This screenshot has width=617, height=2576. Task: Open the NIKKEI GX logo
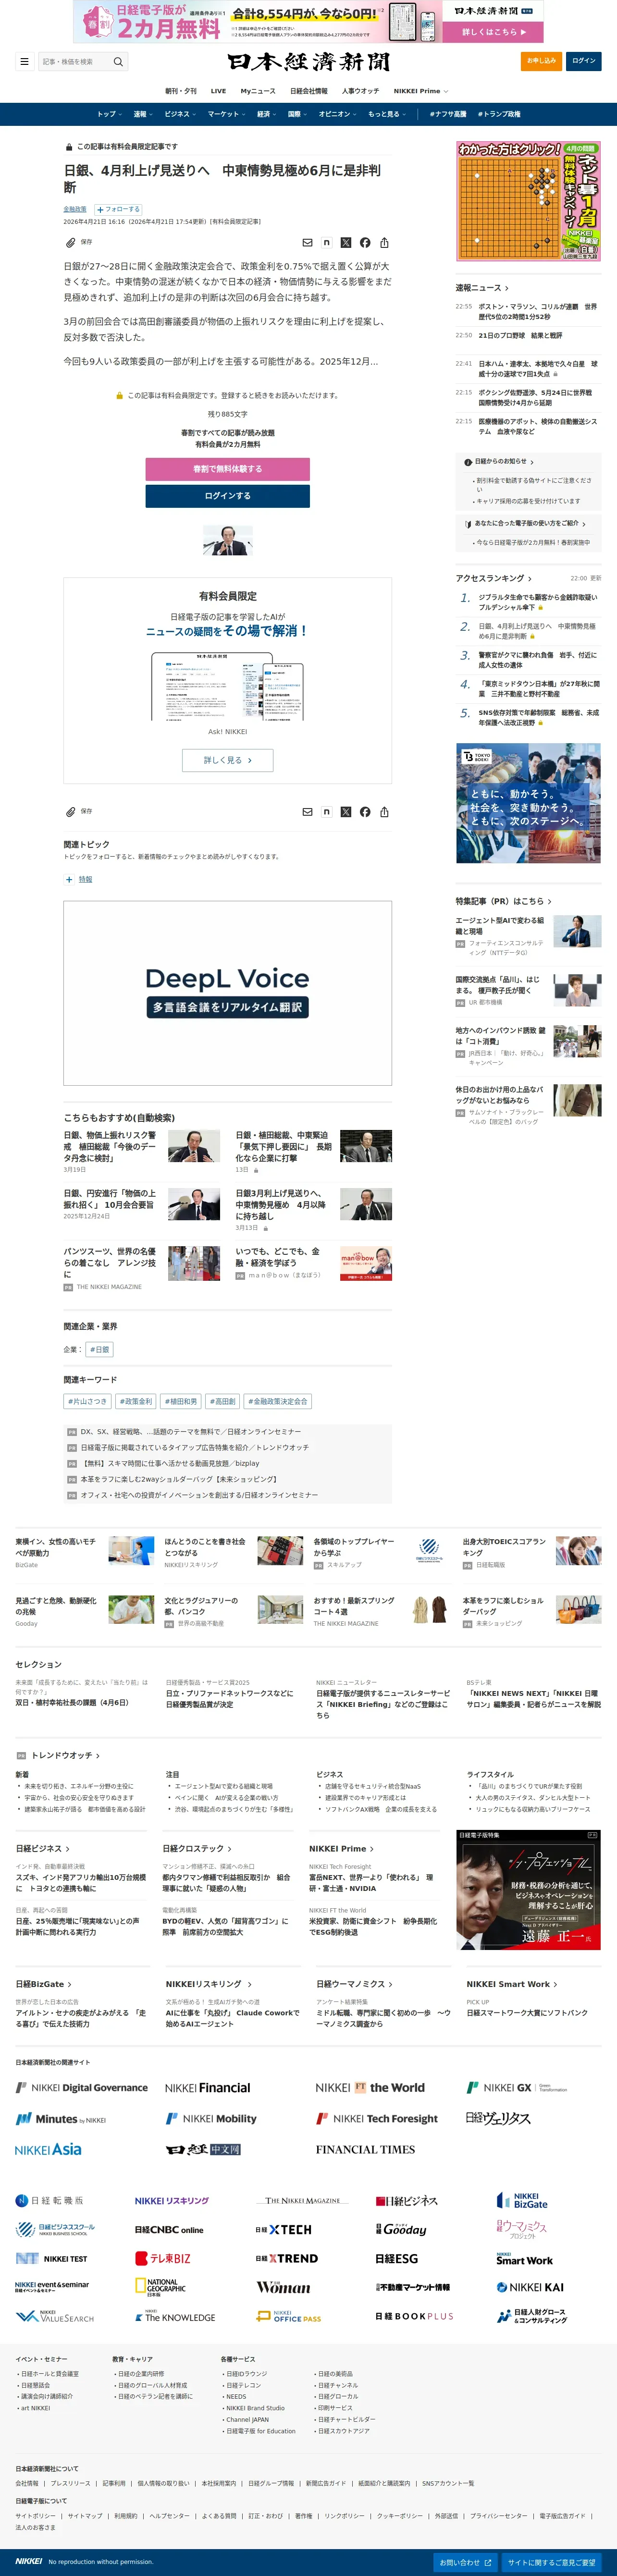coord(516,2087)
